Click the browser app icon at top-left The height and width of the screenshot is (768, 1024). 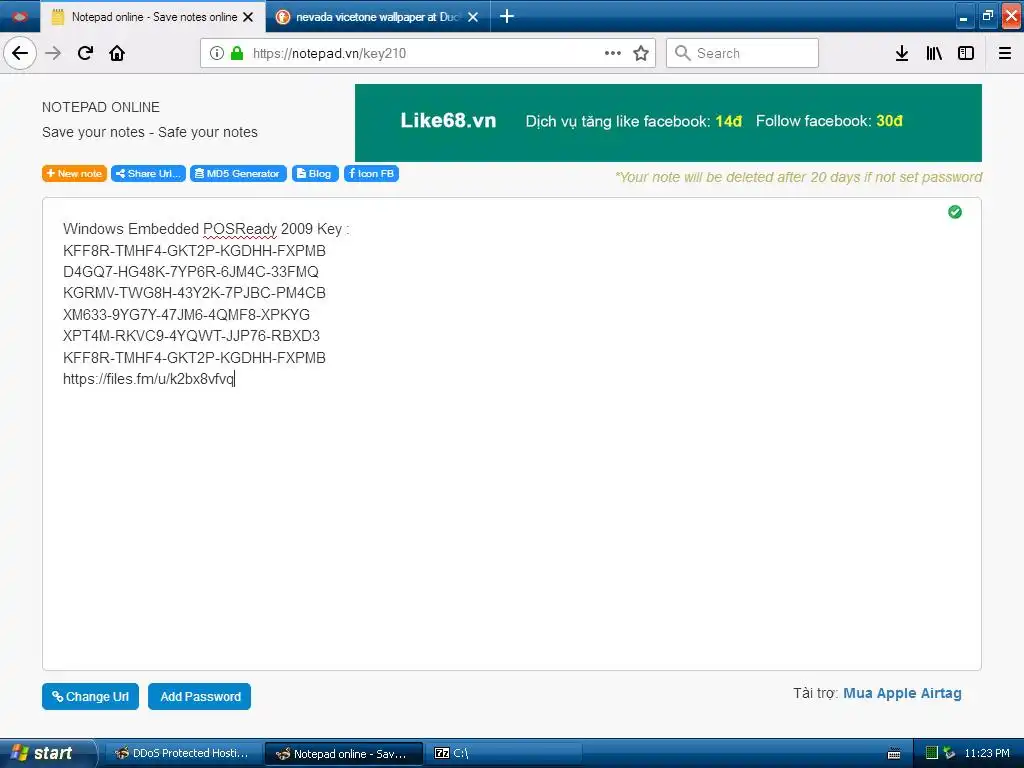click(x=20, y=16)
